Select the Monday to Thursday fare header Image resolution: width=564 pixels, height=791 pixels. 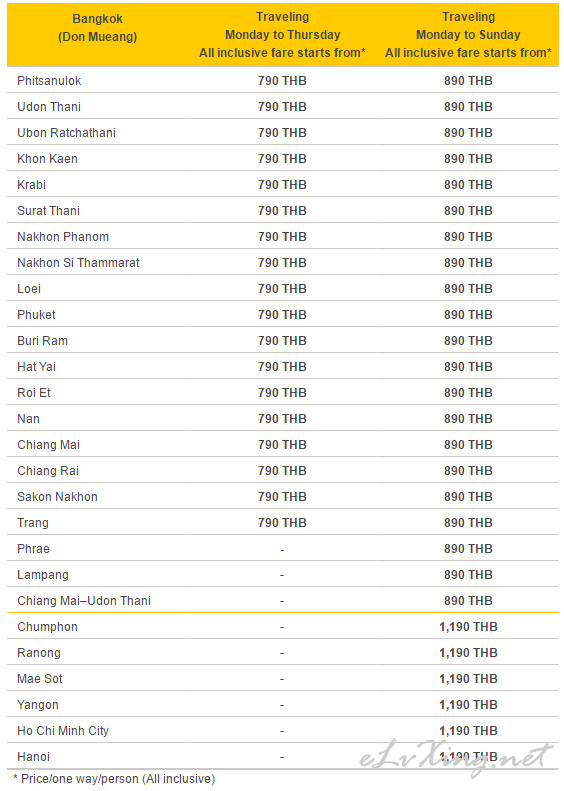pos(283,35)
